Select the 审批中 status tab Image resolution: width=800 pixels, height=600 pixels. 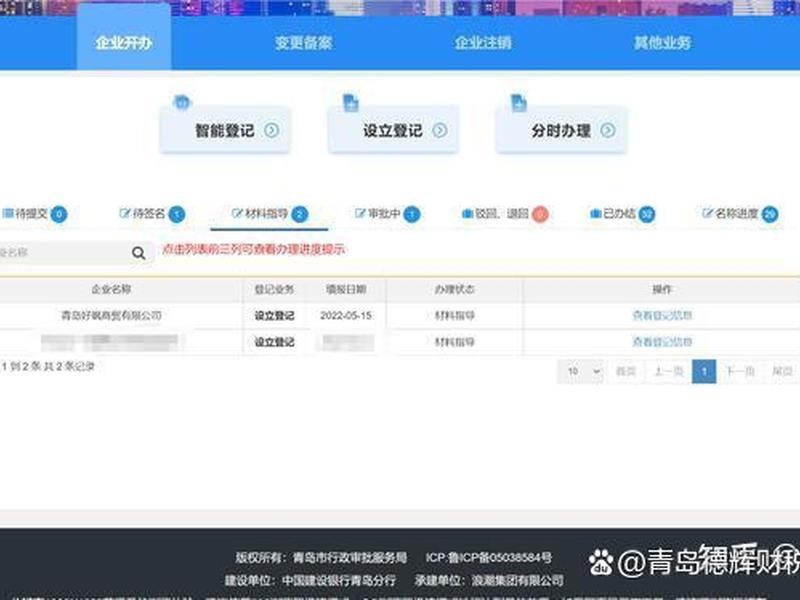[x=387, y=214]
